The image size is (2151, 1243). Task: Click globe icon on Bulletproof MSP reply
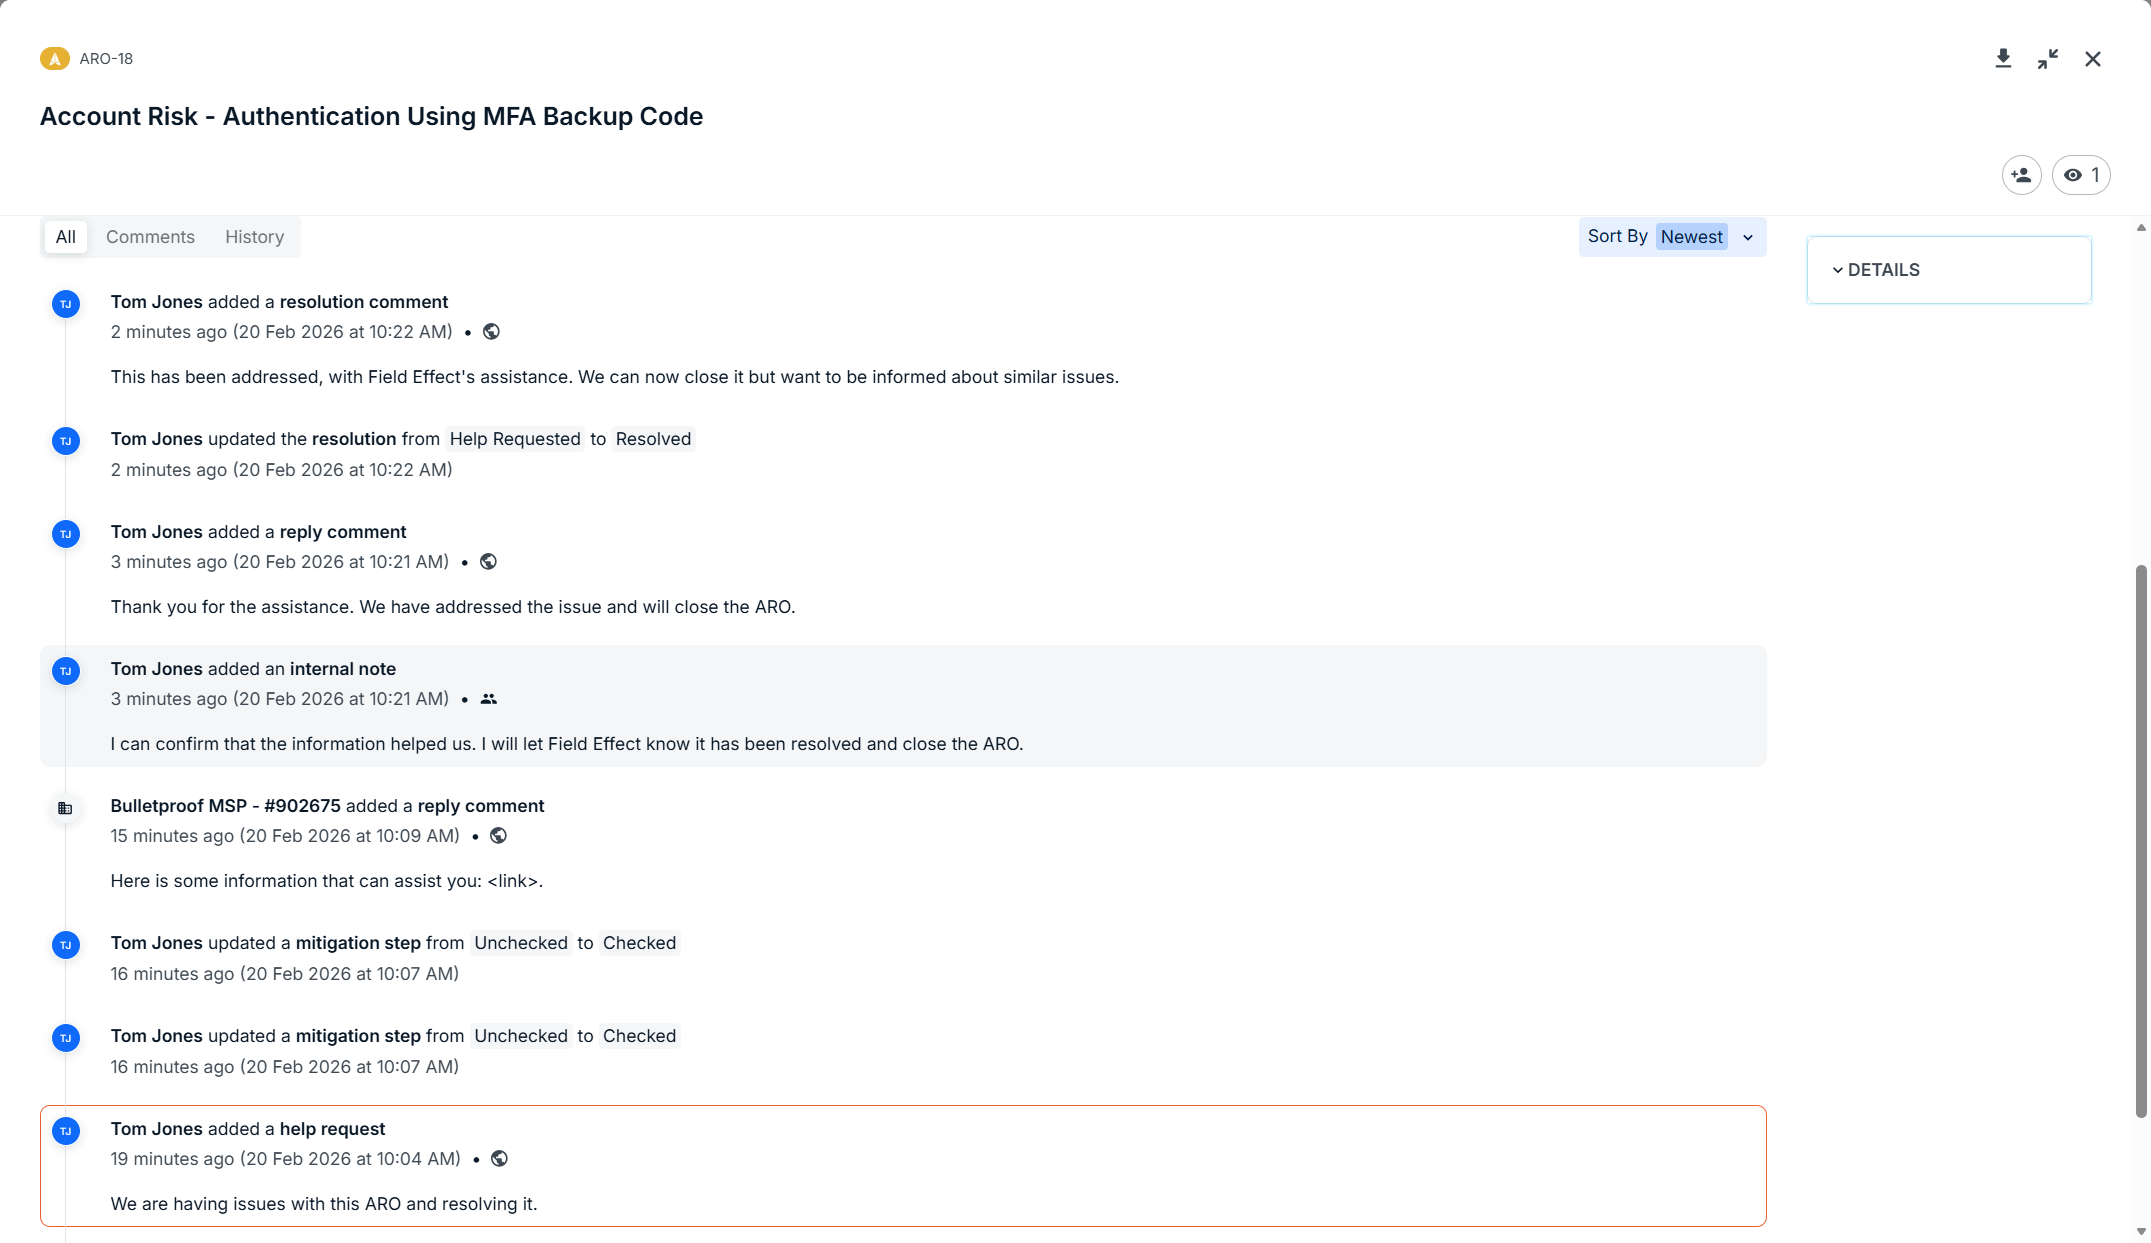pos(498,836)
